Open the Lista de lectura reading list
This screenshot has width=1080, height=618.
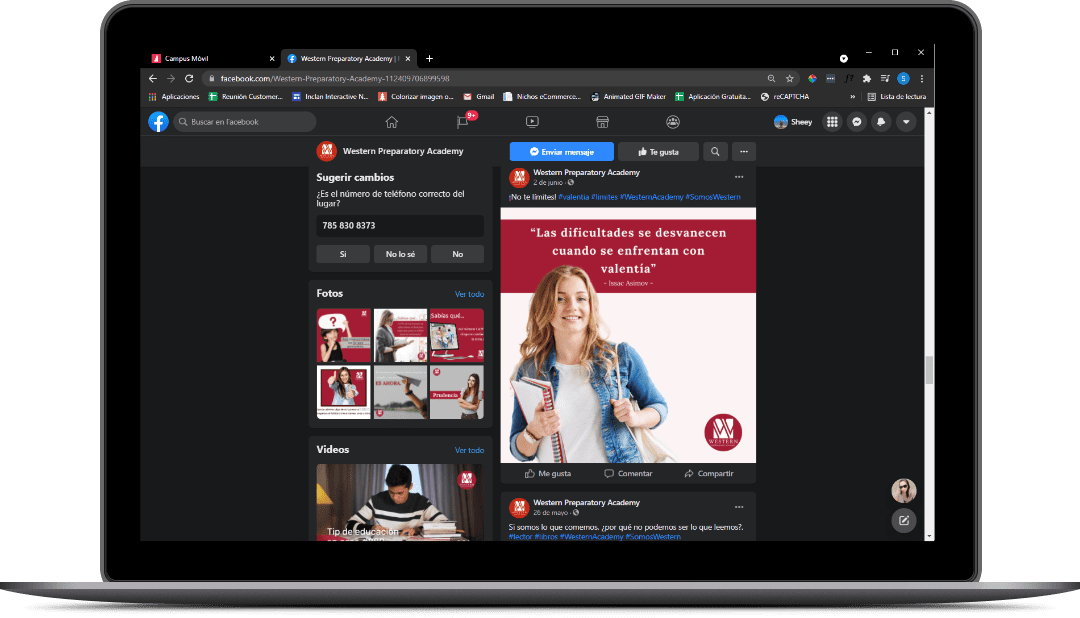point(897,97)
